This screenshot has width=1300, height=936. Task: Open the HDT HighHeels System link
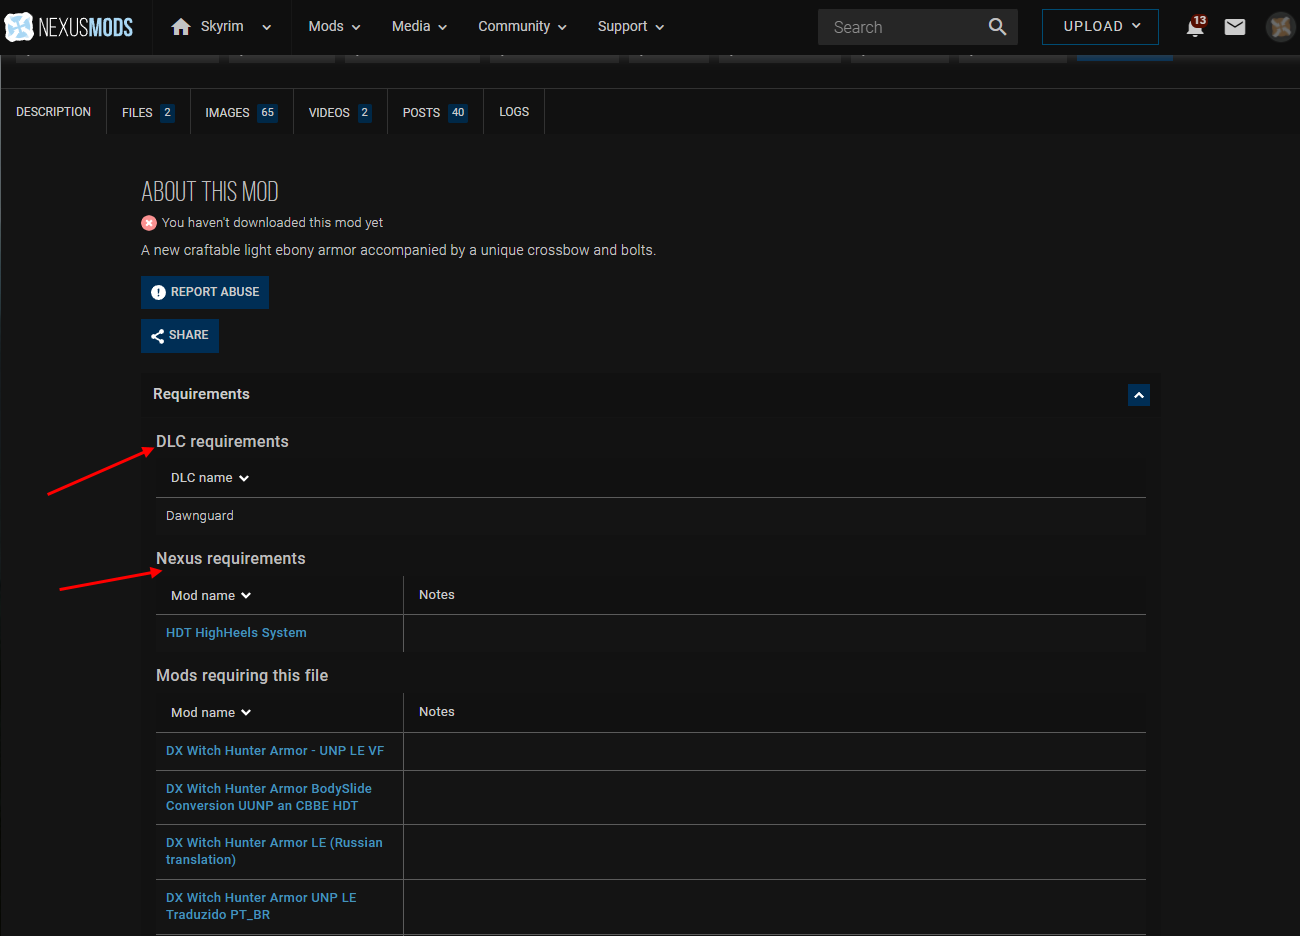click(x=236, y=633)
